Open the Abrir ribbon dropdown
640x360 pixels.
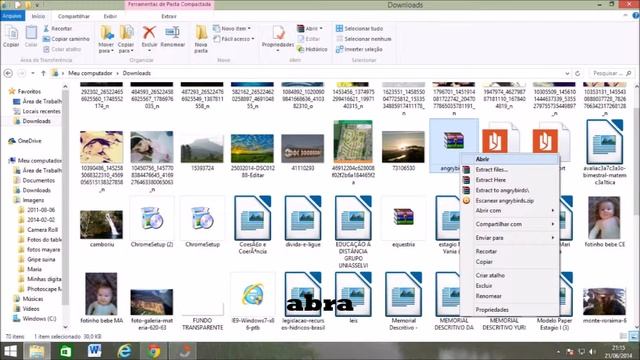pos(310,29)
